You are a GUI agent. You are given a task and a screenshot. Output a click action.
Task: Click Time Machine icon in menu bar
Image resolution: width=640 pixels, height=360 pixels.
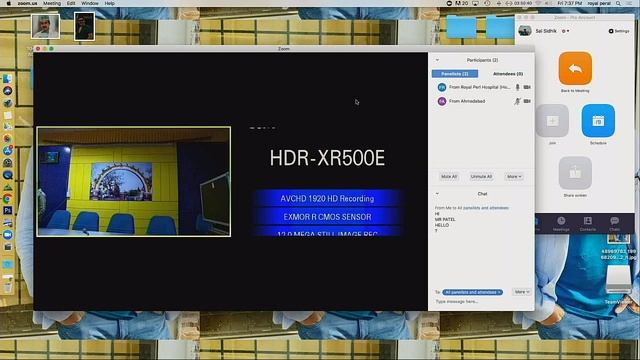click(487, 3)
